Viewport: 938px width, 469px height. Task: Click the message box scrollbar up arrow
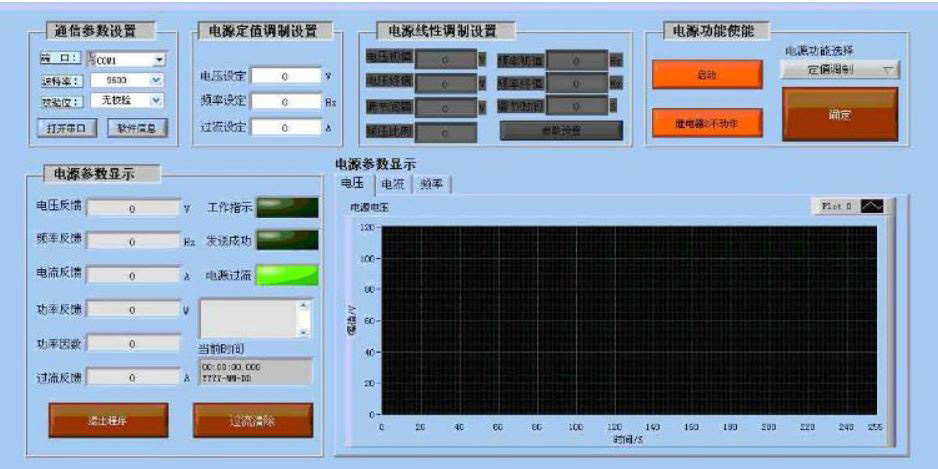305,307
